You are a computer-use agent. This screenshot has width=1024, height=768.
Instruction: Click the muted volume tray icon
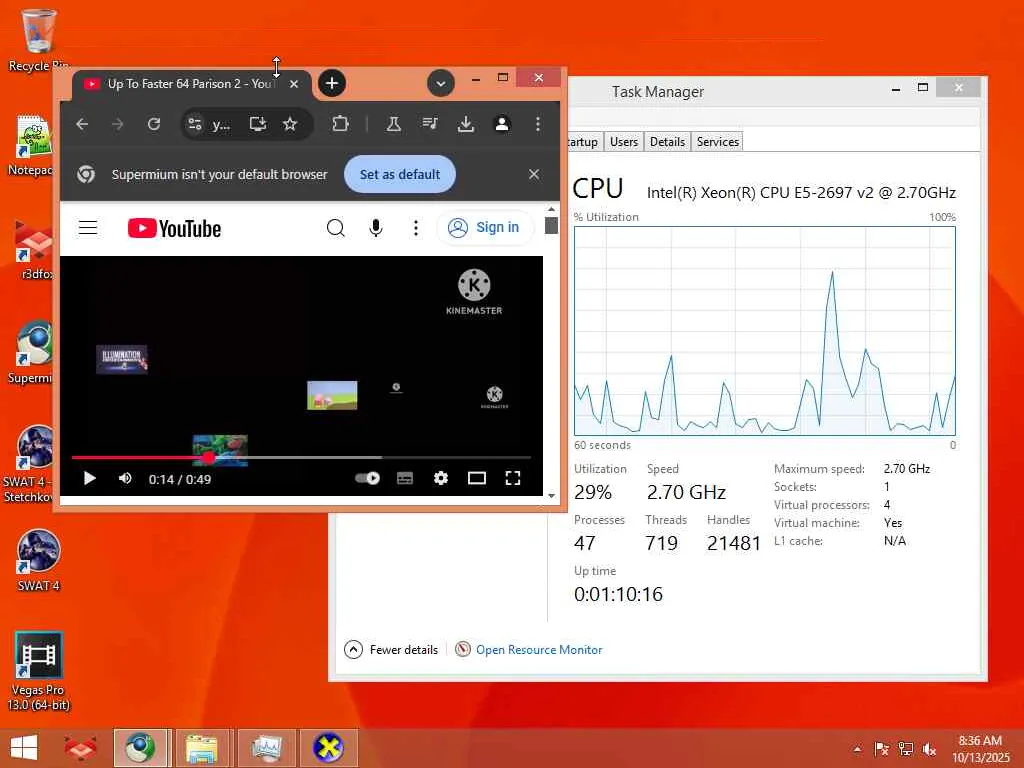pyautogui.click(x=929, y=749)
